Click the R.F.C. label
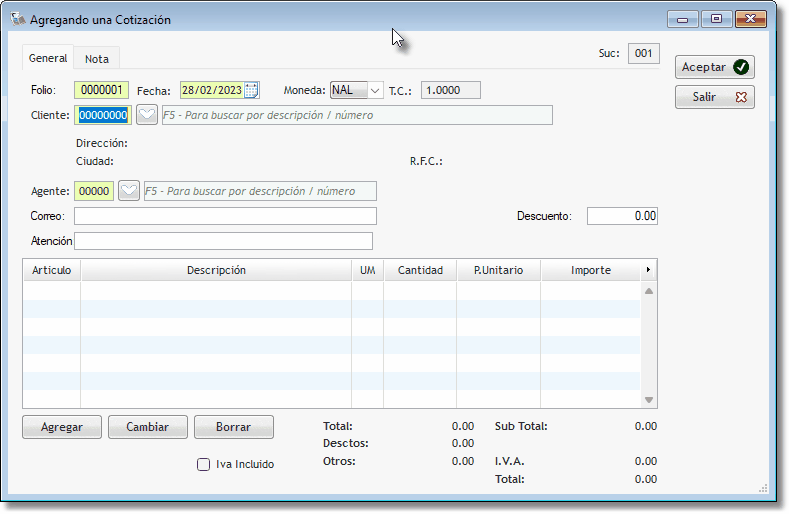Viewport: 789px width, 514px height. [x=426, y=161]
